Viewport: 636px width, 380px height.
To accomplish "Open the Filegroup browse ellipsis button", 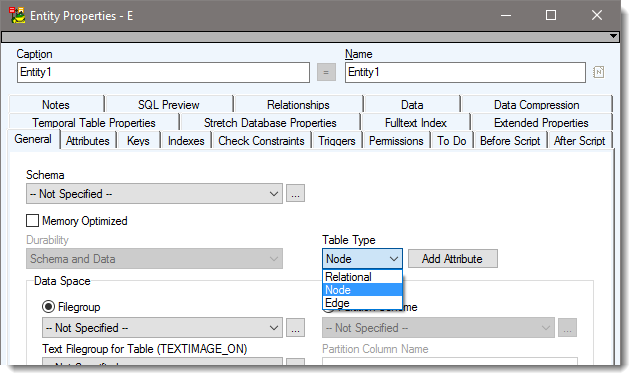I will click(295, 328).
